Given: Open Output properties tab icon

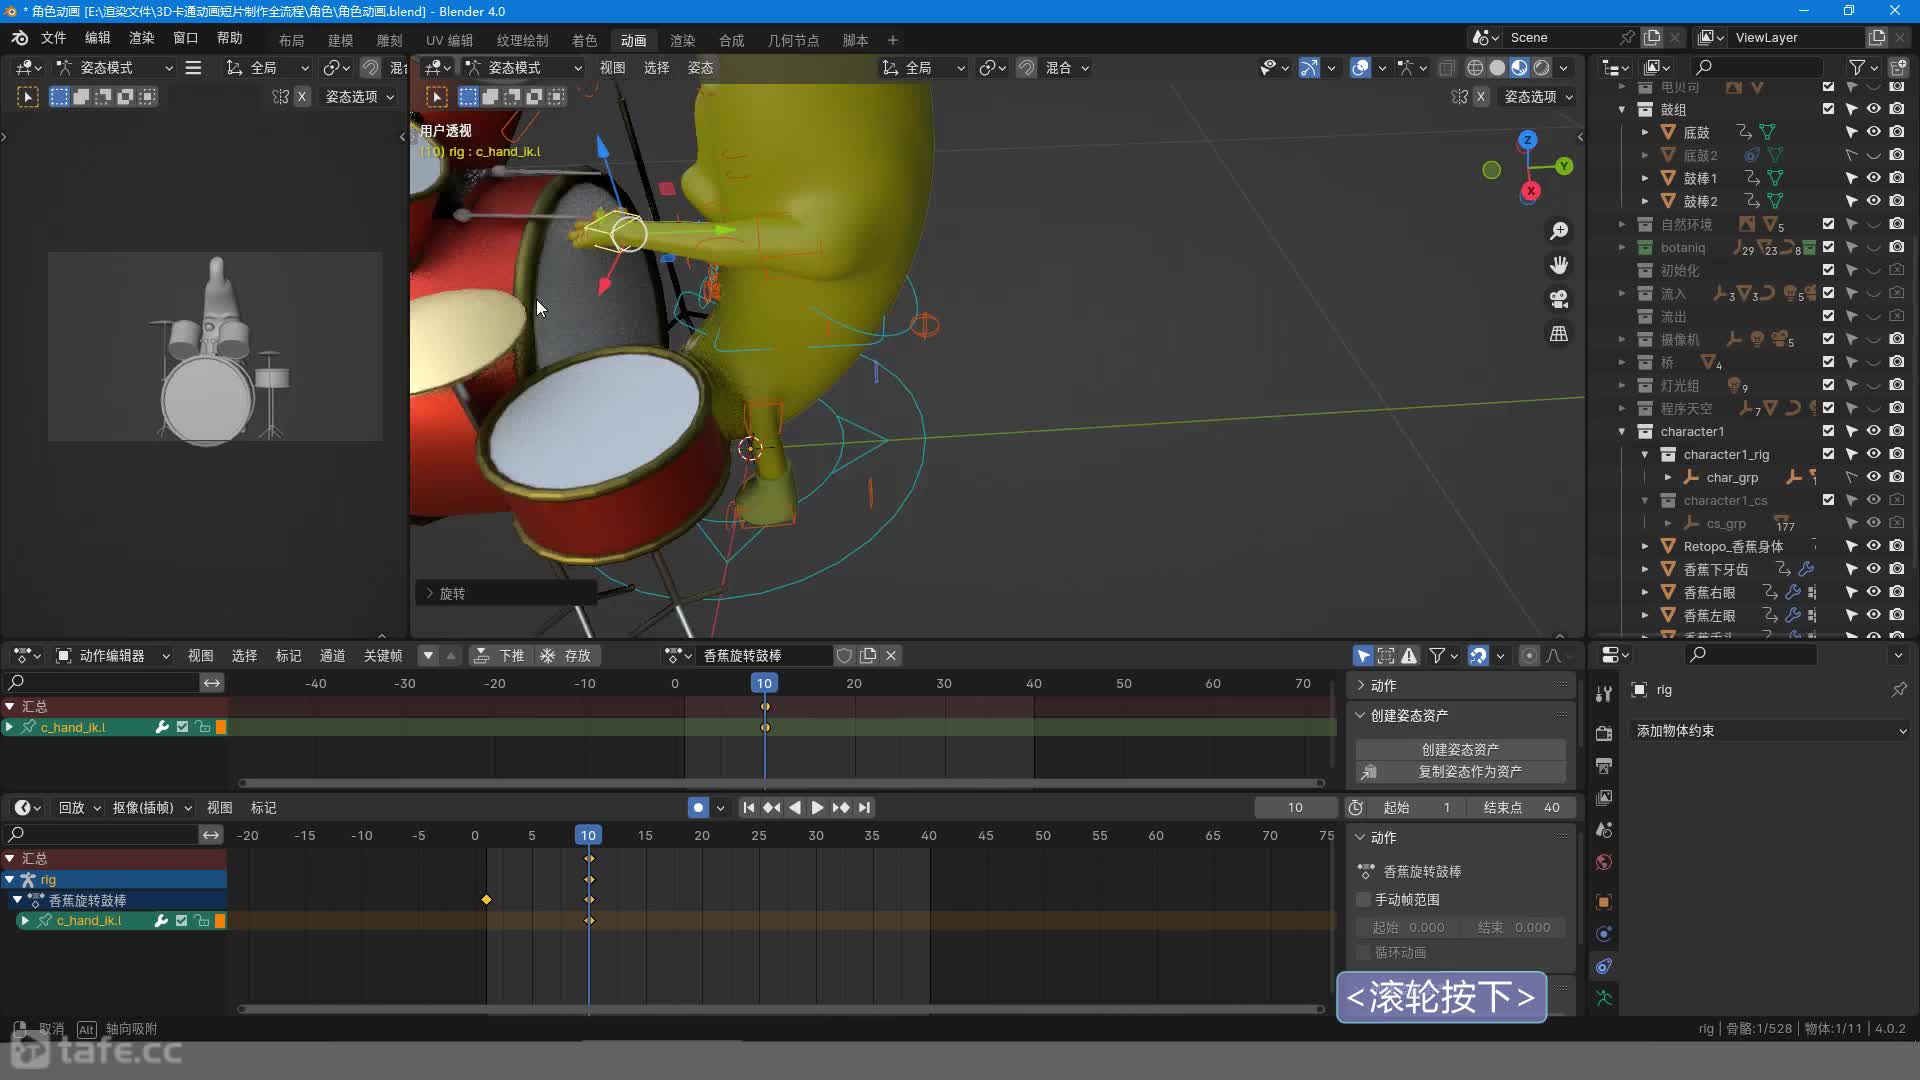Looking at the screenshot, I should pos(1604,766).
